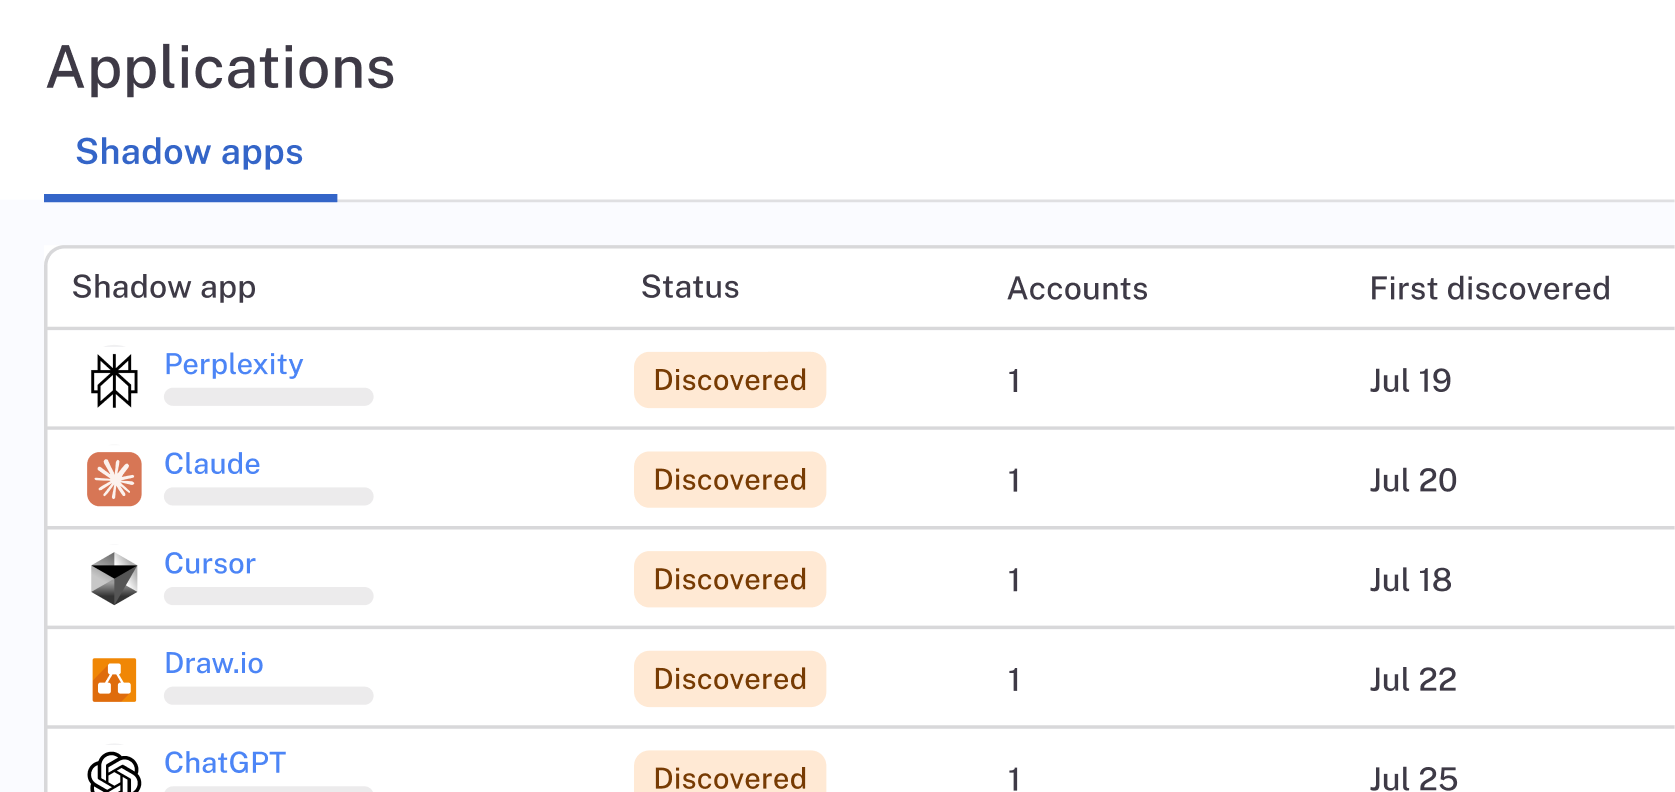This screenshot has height=792, width=1675.
Task: Open the Draw.io app link
Action: (214, 664)
